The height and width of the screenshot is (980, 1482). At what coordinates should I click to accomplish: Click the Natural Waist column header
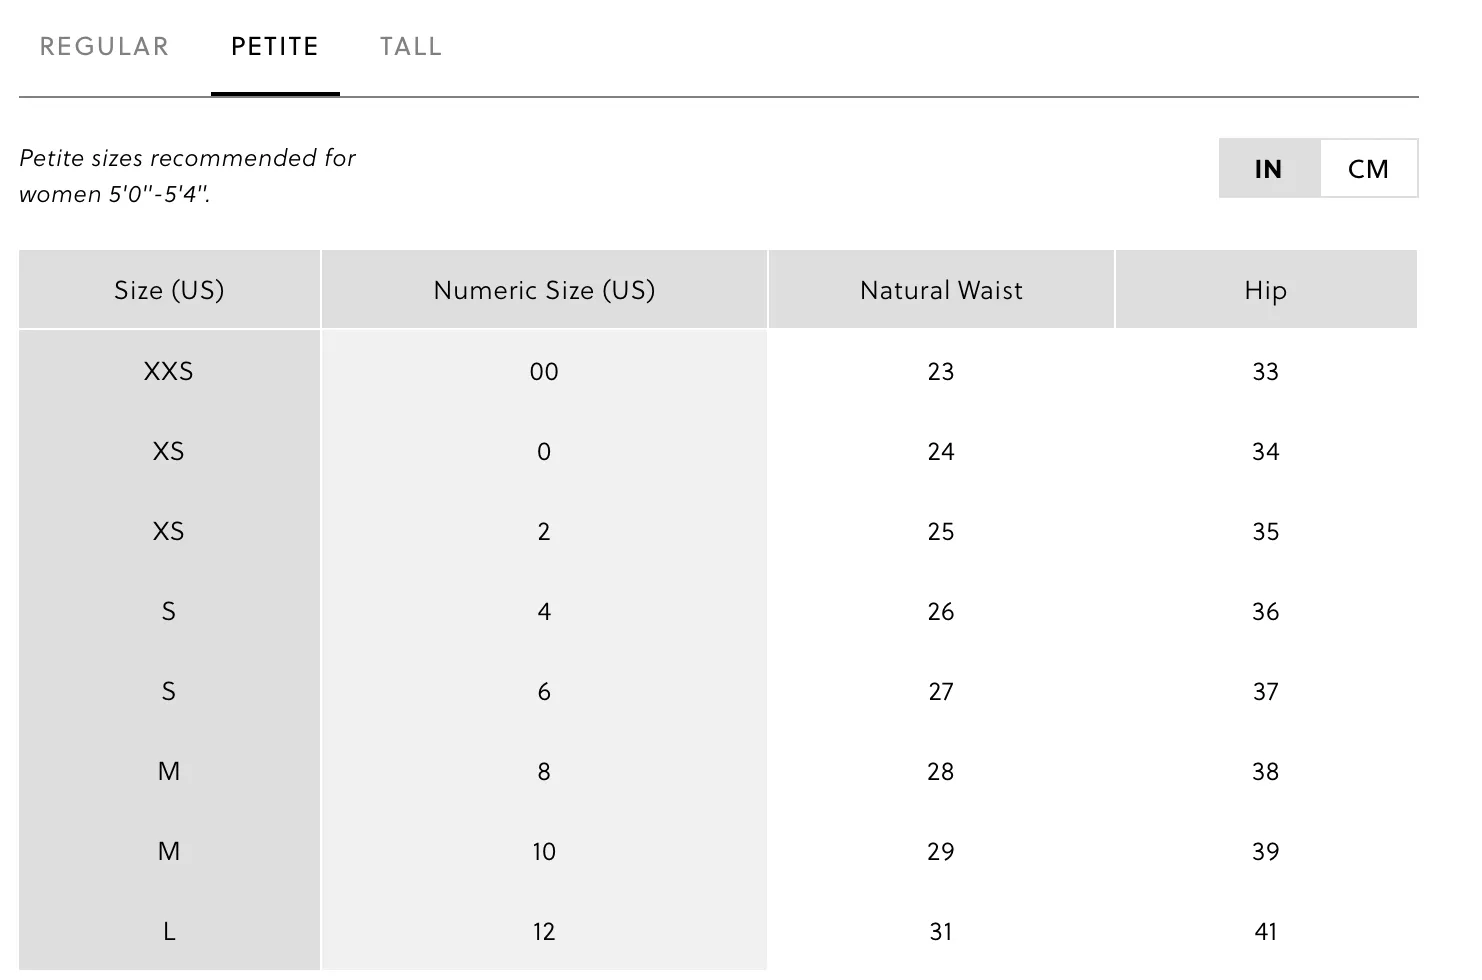(x=941, y=290)
